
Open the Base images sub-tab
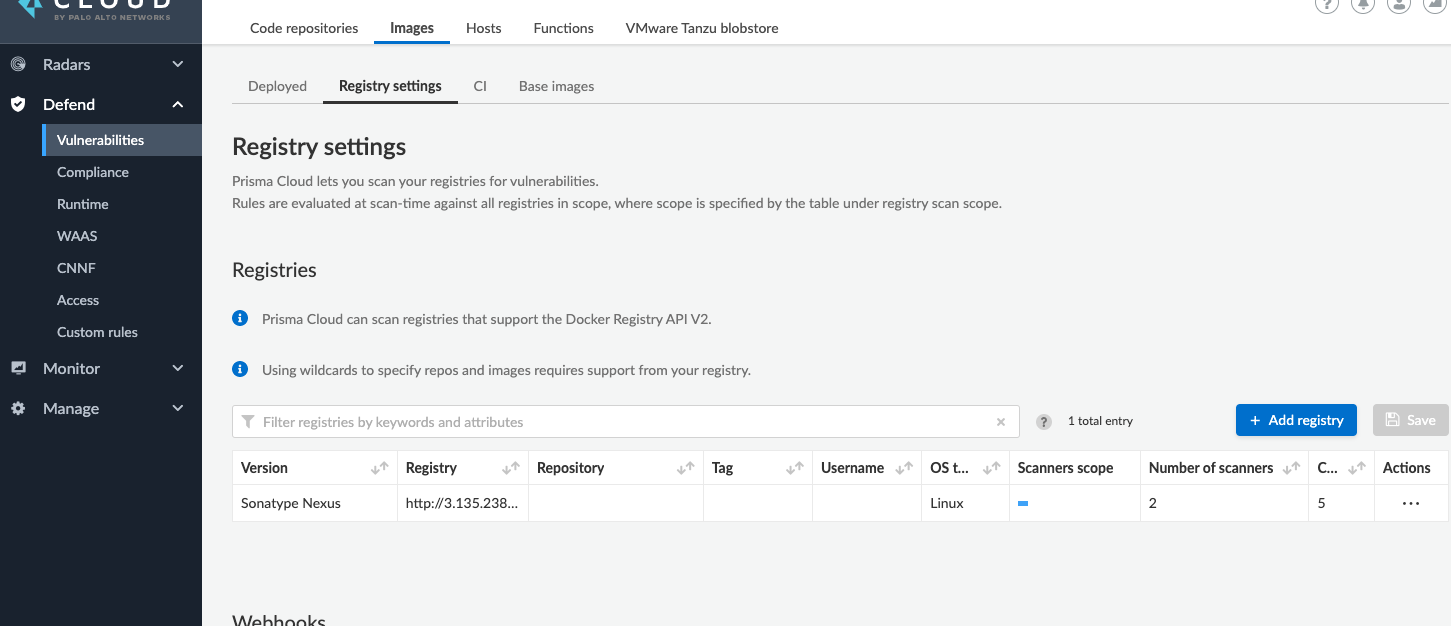(556, 86)
